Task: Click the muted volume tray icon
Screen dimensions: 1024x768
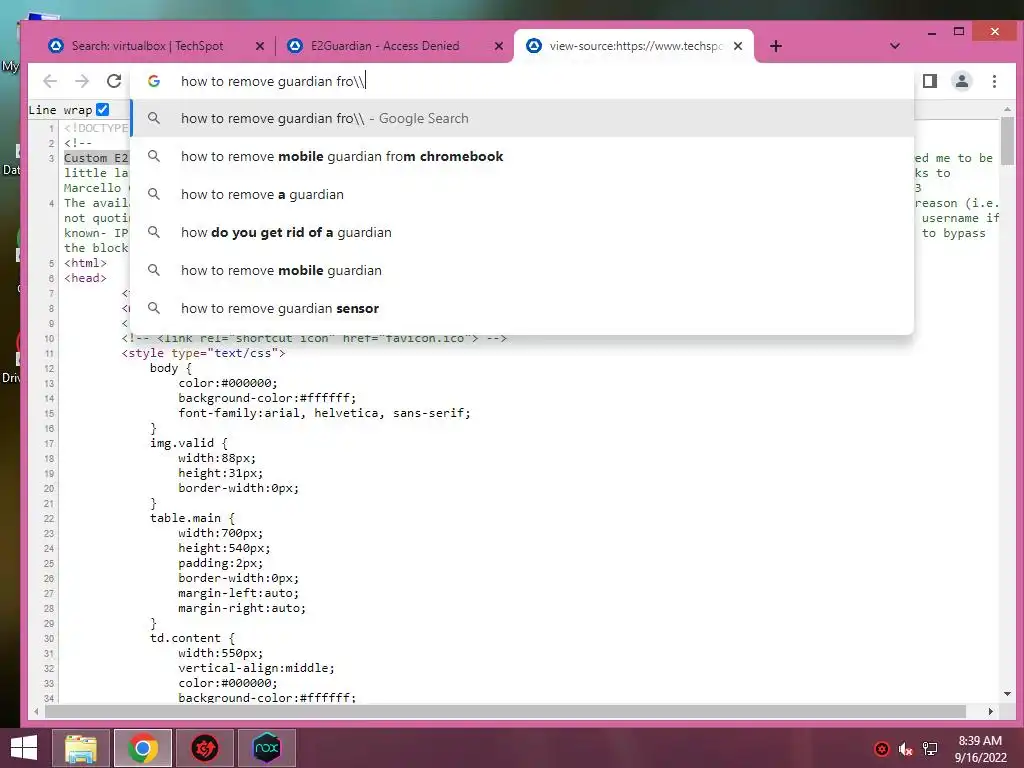Action: (x=905, y=749)
